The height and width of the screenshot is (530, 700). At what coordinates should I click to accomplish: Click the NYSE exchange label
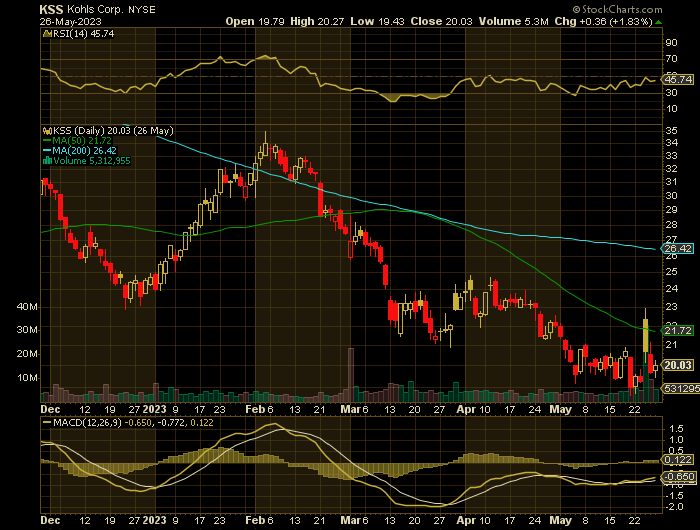[142, 10]
